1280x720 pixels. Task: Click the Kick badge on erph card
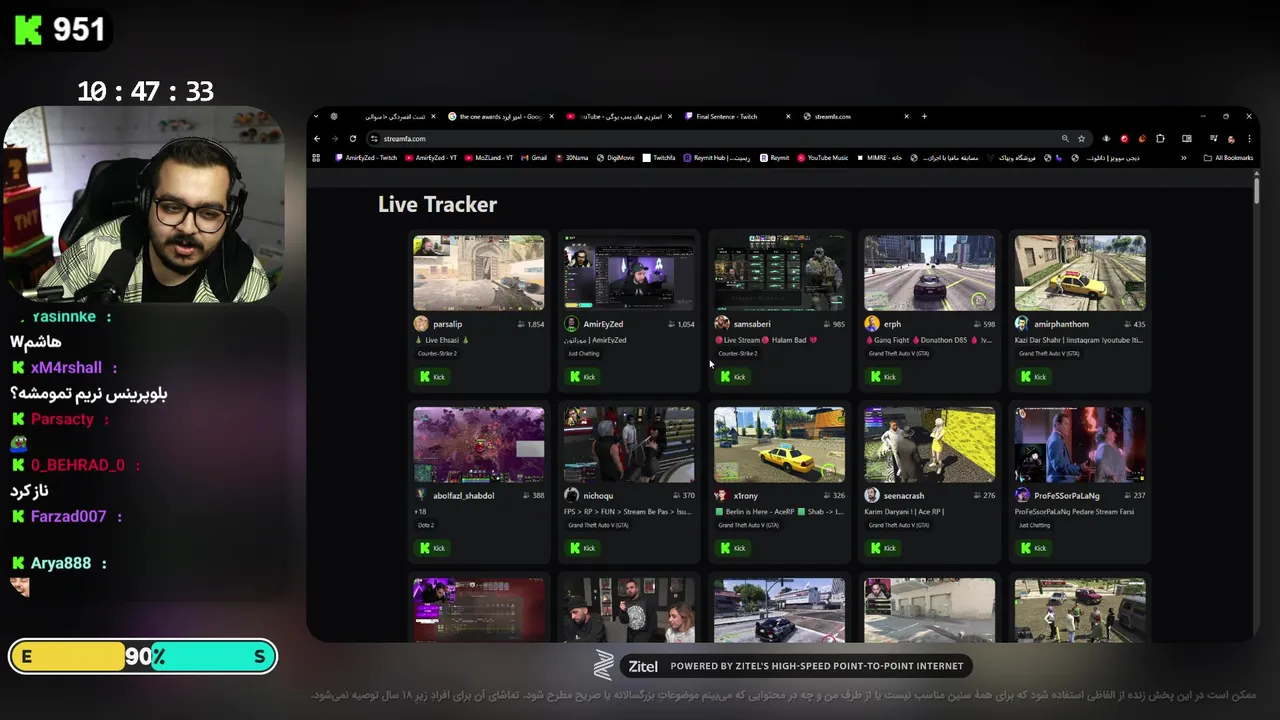tap(884, 377)
